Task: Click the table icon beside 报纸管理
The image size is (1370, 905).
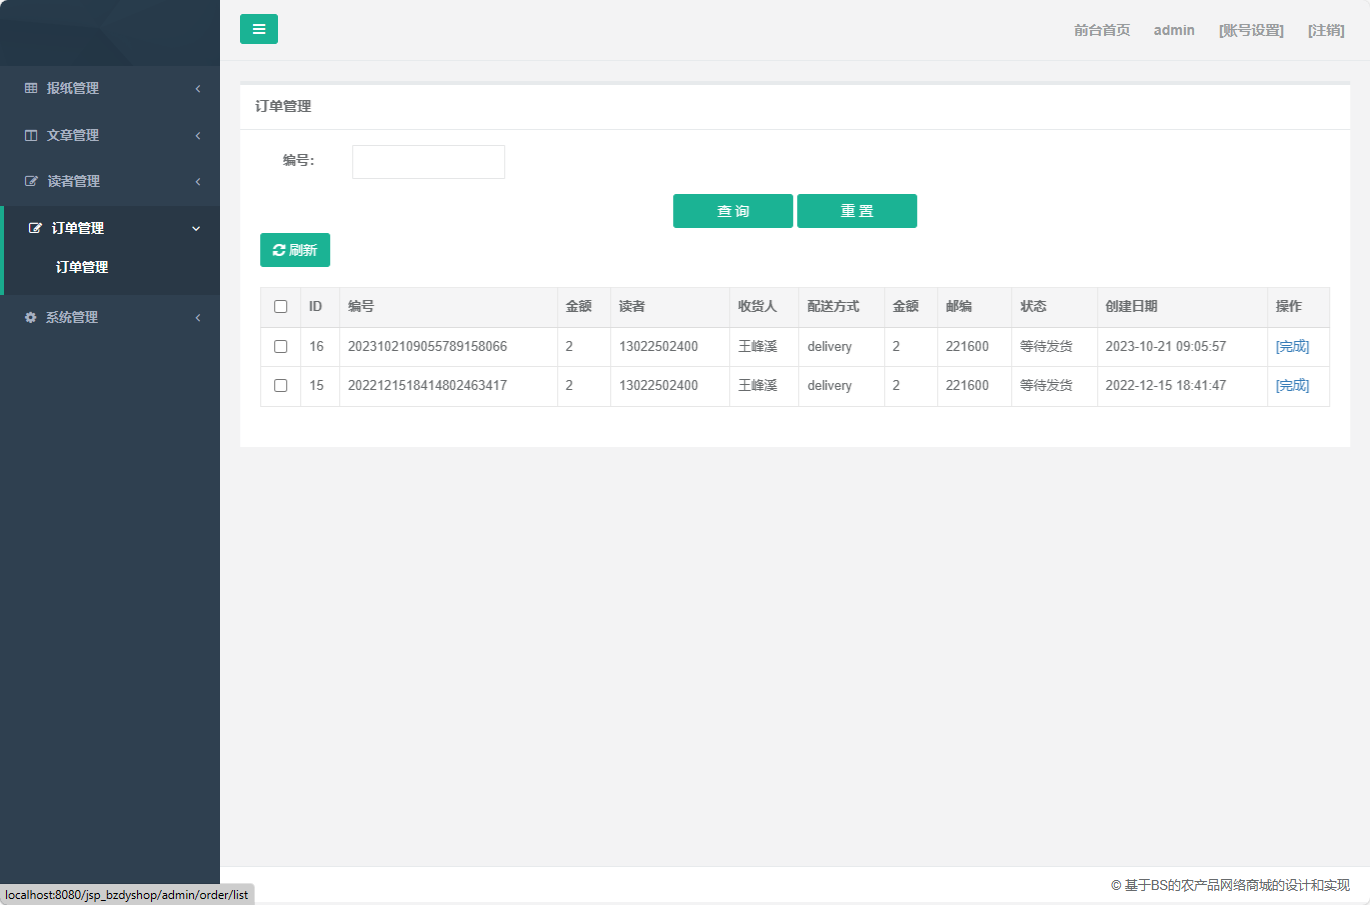Action: 31,88
